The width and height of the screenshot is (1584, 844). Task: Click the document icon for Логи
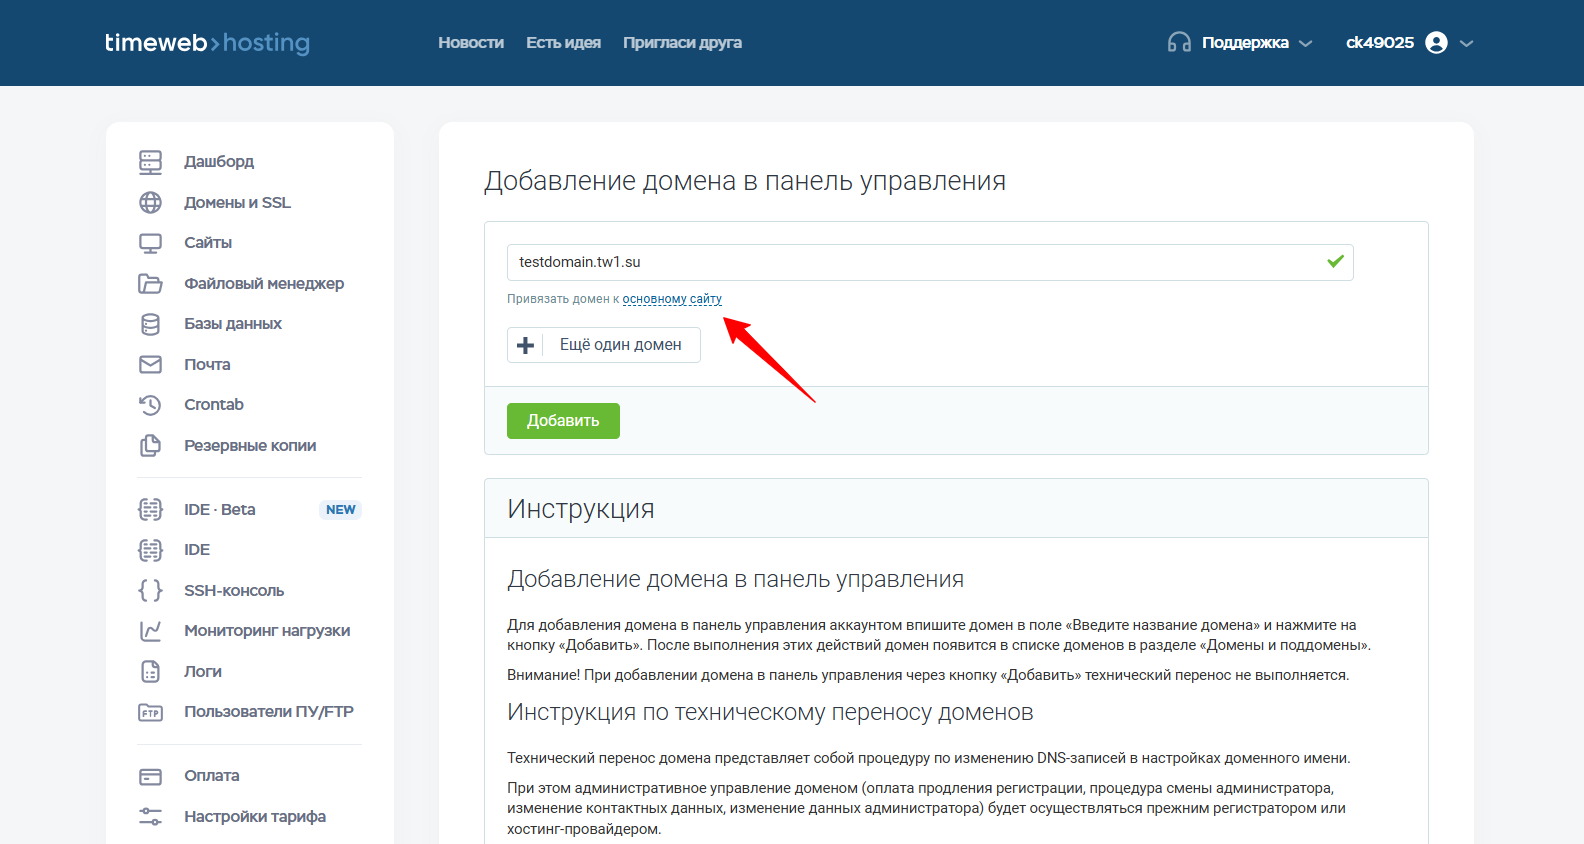(x=150, y=672)
